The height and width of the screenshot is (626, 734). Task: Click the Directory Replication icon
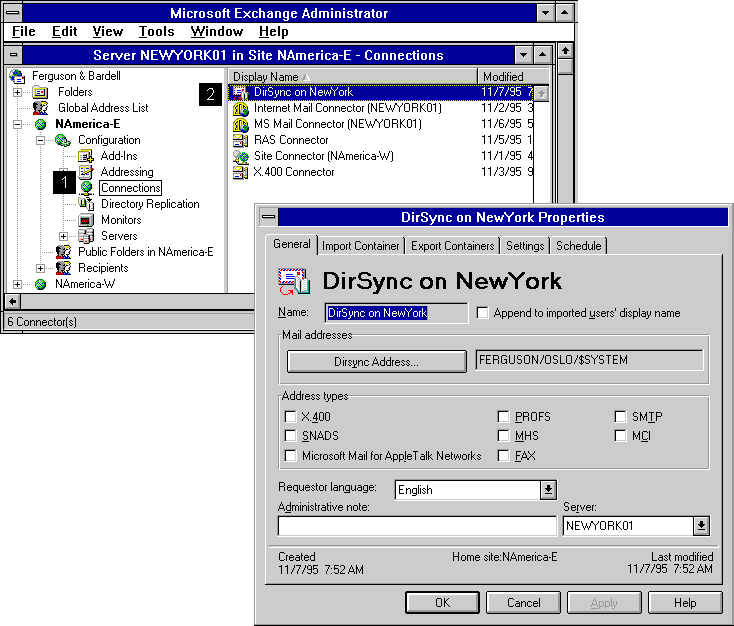point(86,204)
